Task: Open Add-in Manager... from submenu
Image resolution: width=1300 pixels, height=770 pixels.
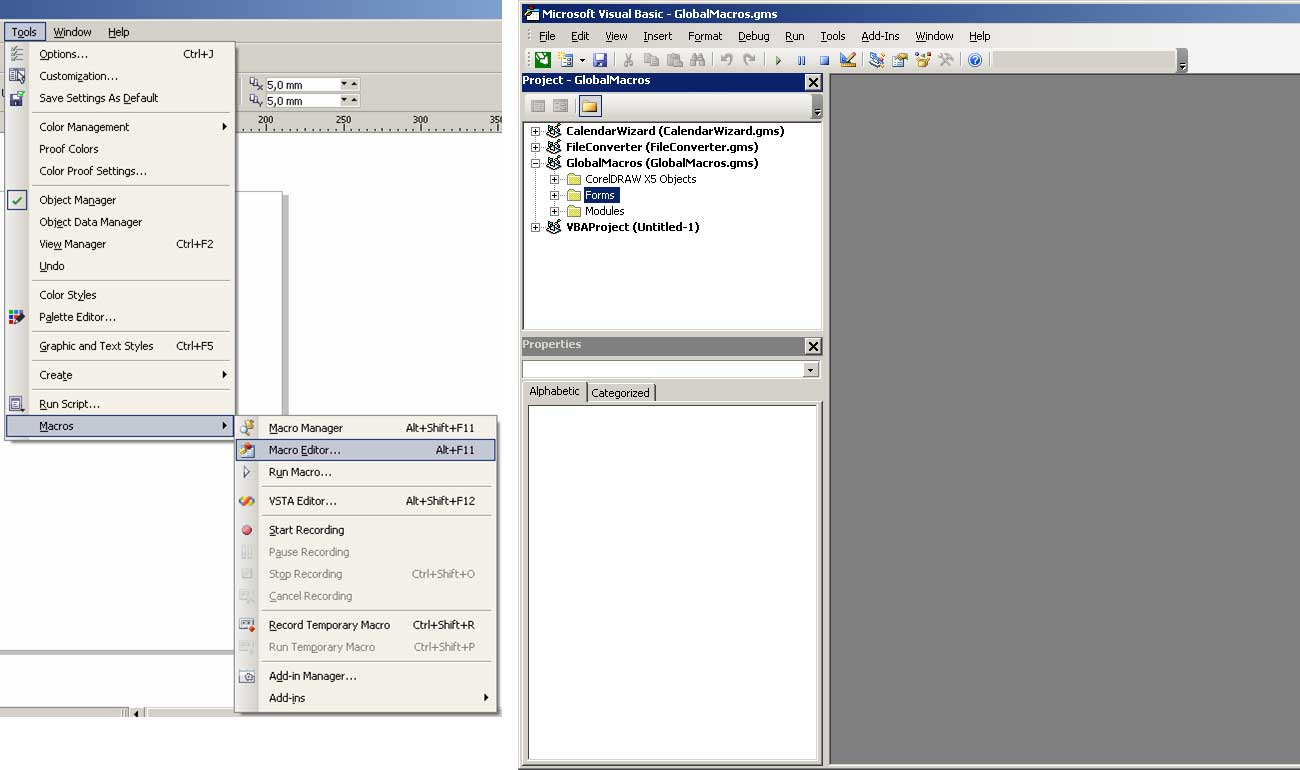Action: point(365,676)
